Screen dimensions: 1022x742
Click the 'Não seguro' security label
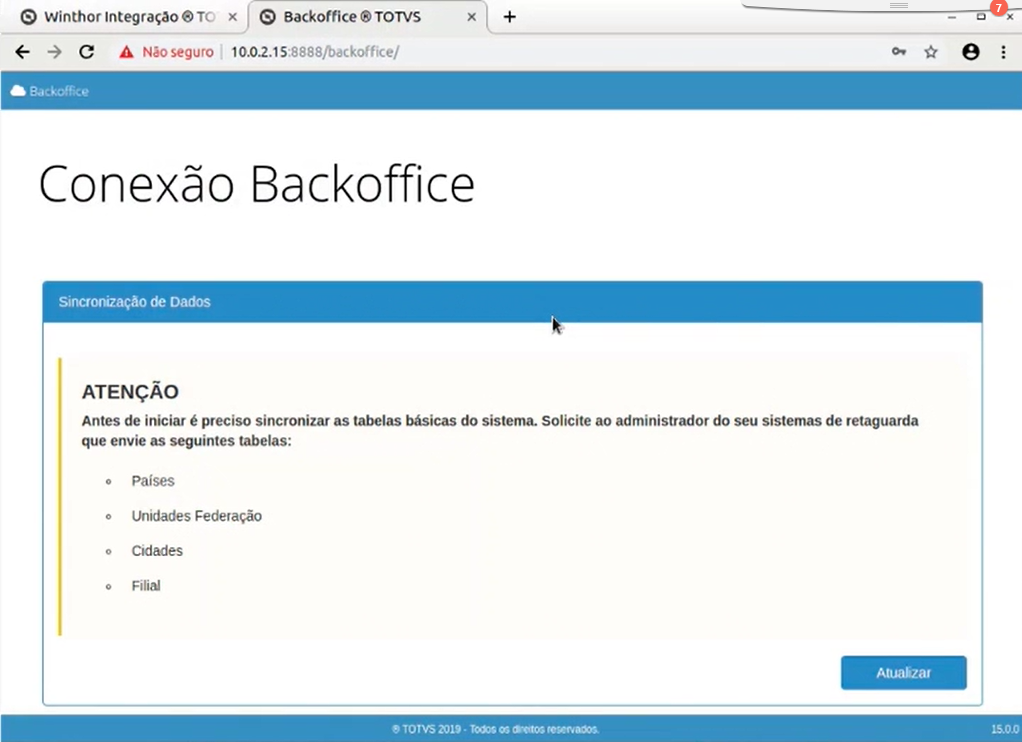point(178,52)
